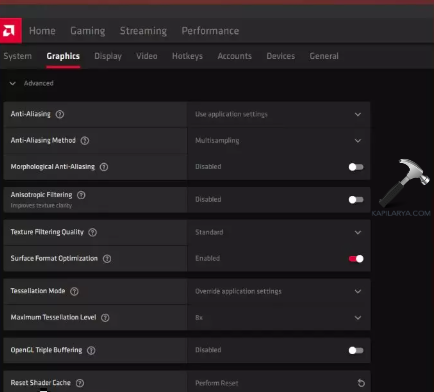Open the Video sub-tab

147,56
